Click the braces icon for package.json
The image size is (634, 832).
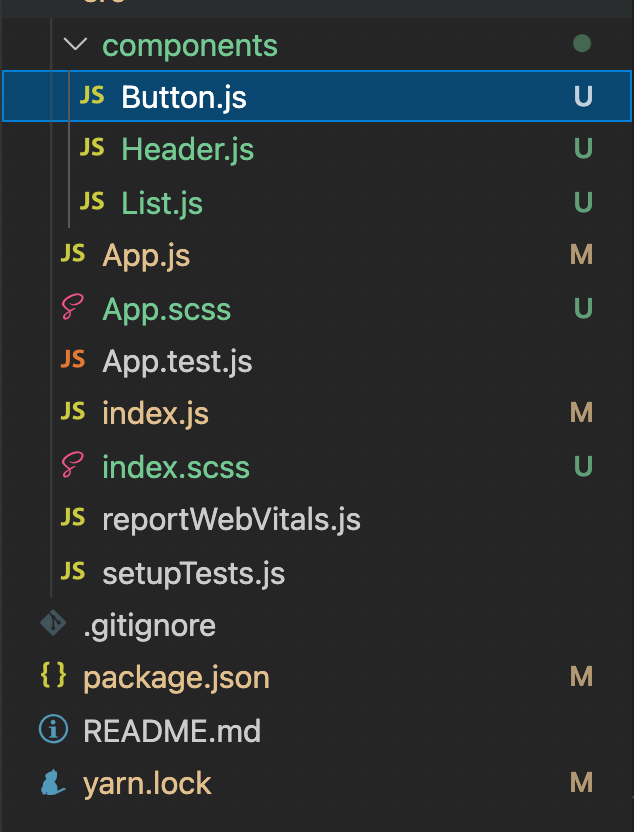pos(53,677)
